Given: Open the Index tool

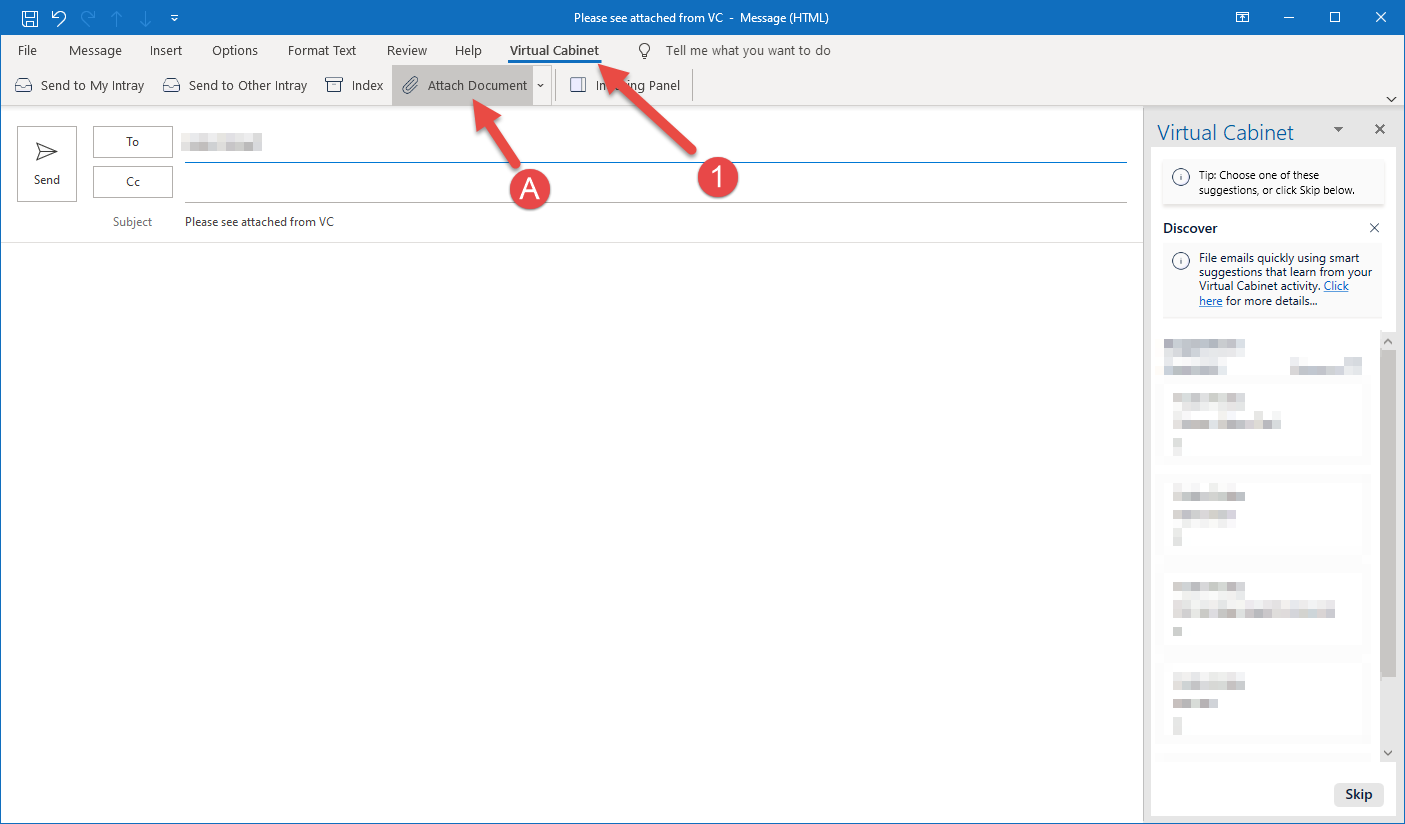Looking at the screenshot, I should point(354,85).
